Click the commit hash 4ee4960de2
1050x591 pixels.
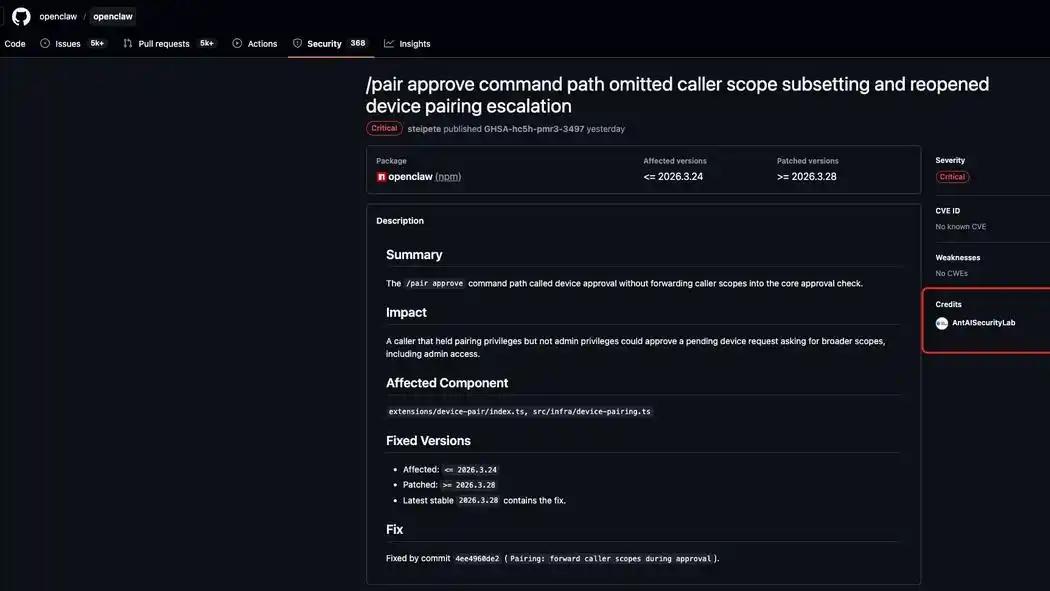tap(477, 559)
